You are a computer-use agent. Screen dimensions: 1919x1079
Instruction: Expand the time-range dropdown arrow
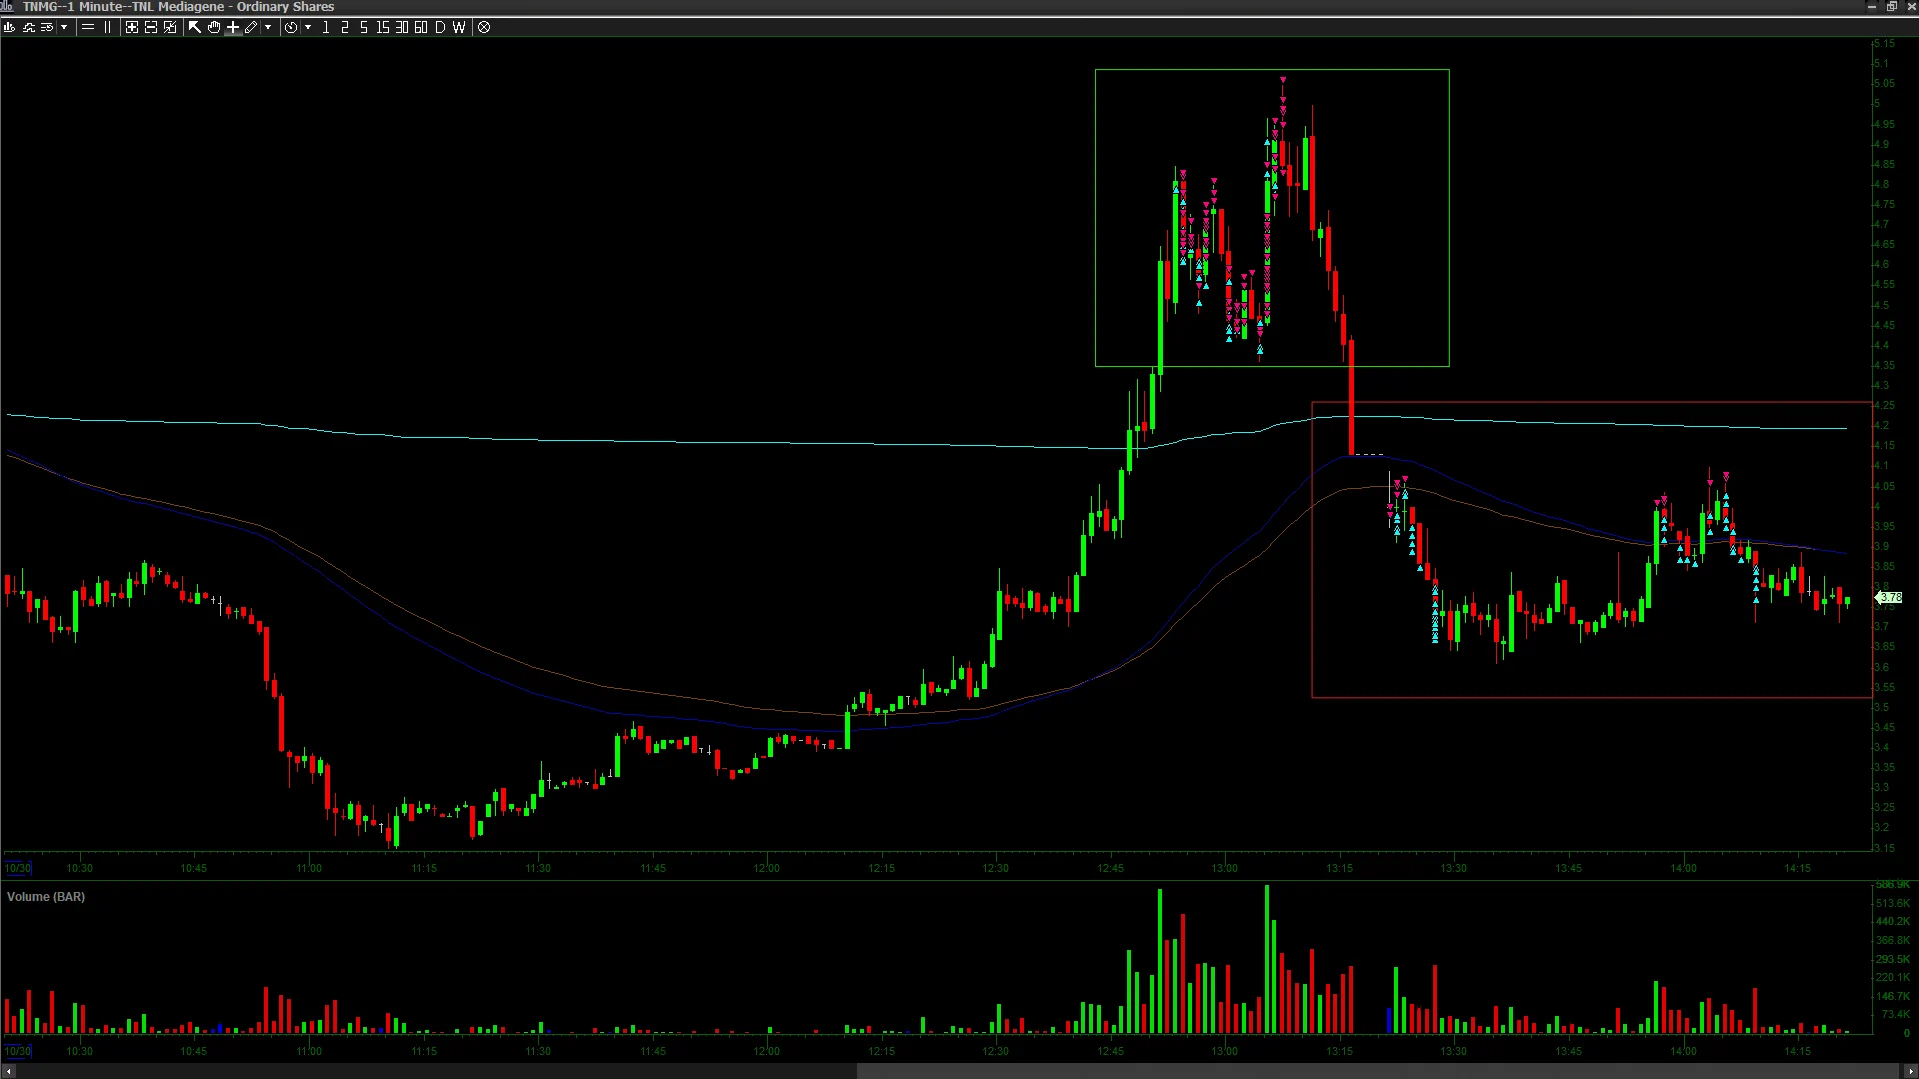[308, 27]
